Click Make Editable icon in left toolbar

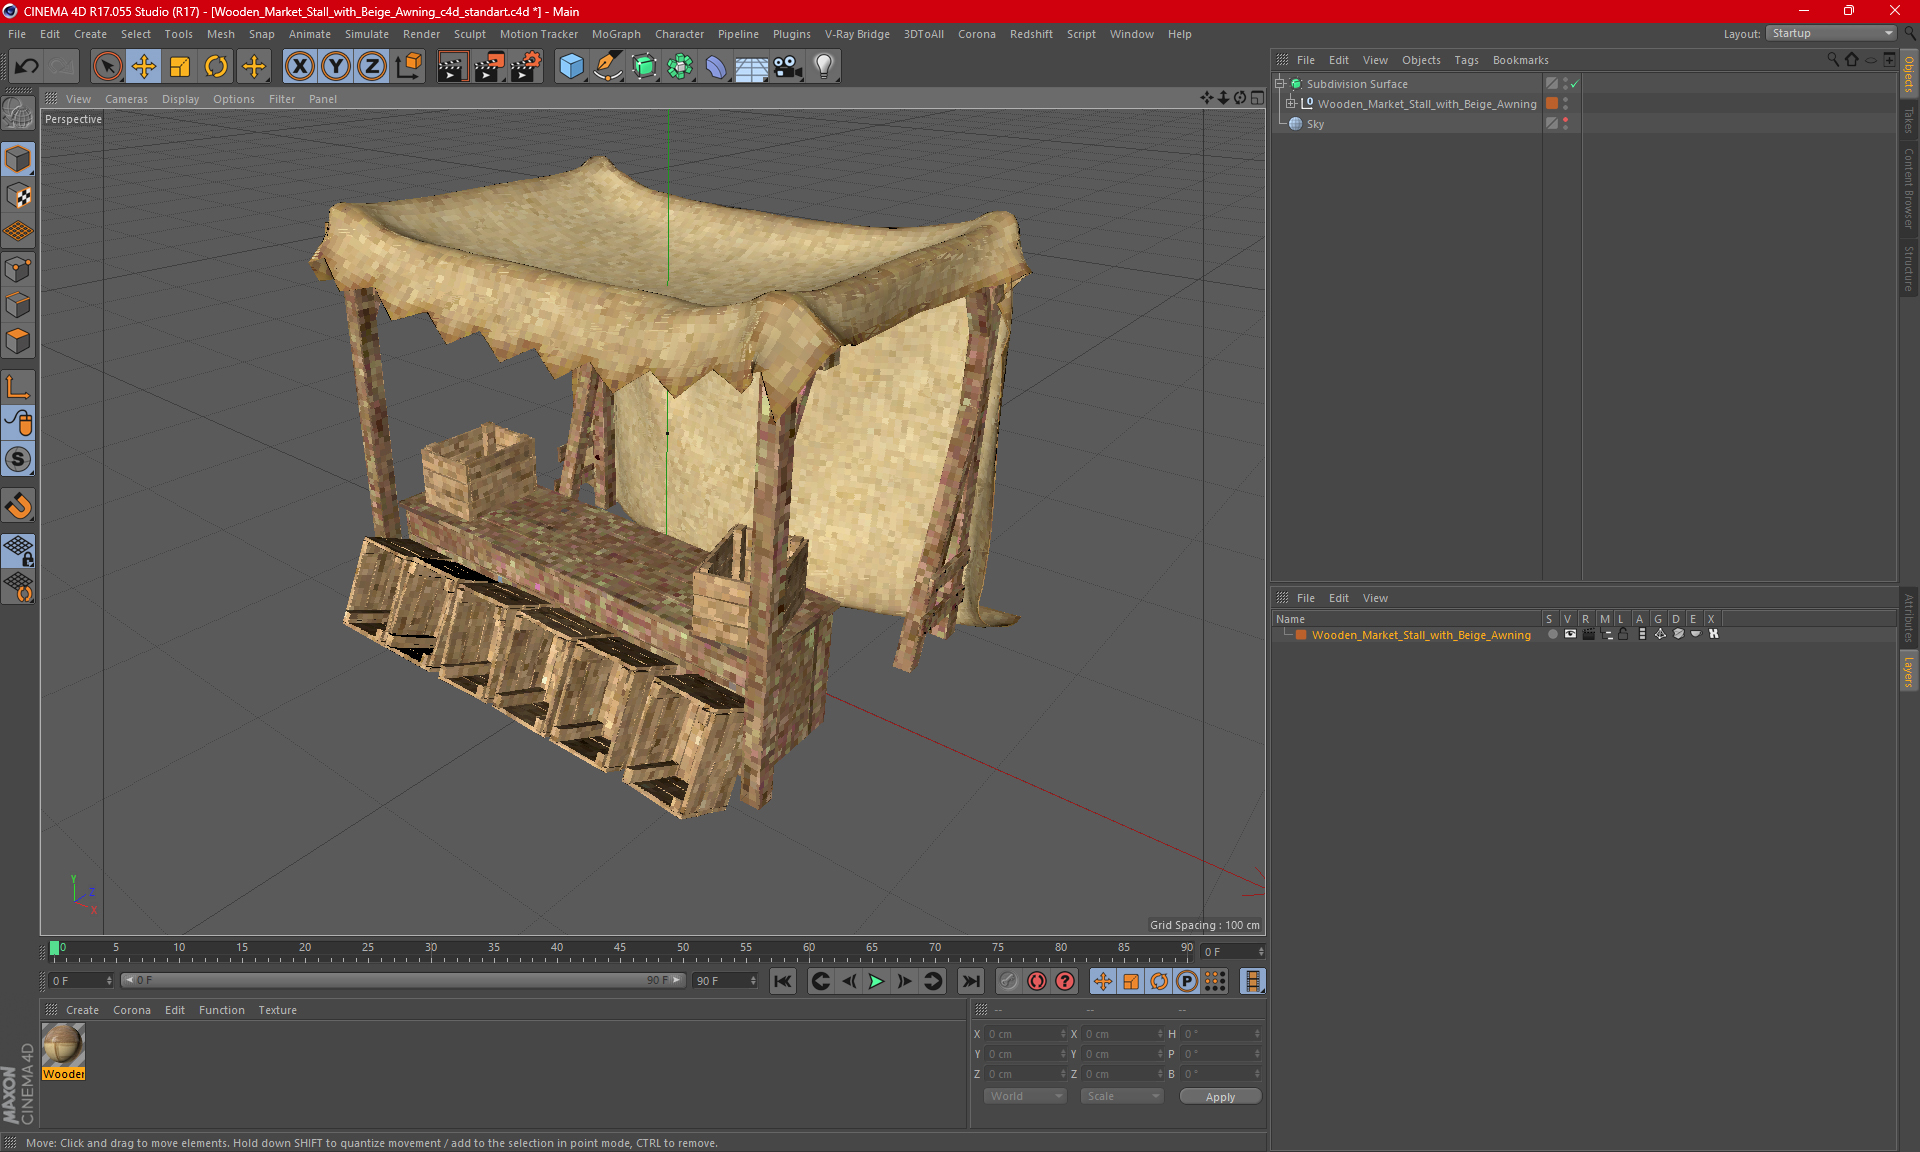tap(18, 113)
